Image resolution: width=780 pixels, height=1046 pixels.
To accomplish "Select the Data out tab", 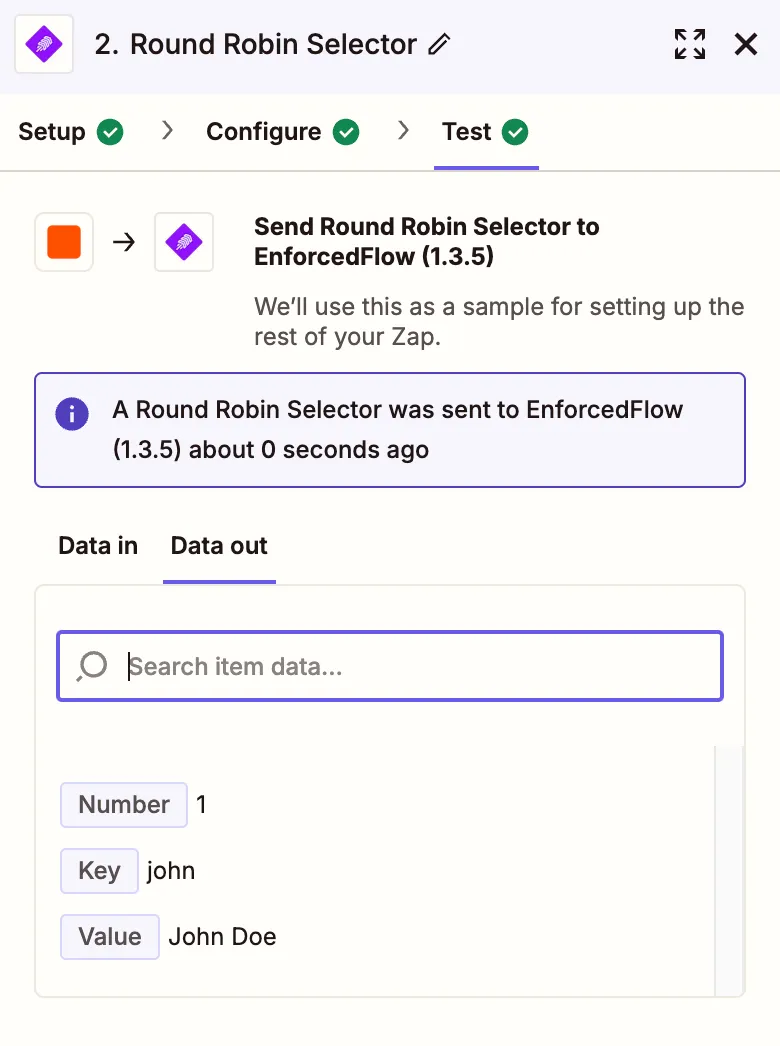I will pos(219,546).
